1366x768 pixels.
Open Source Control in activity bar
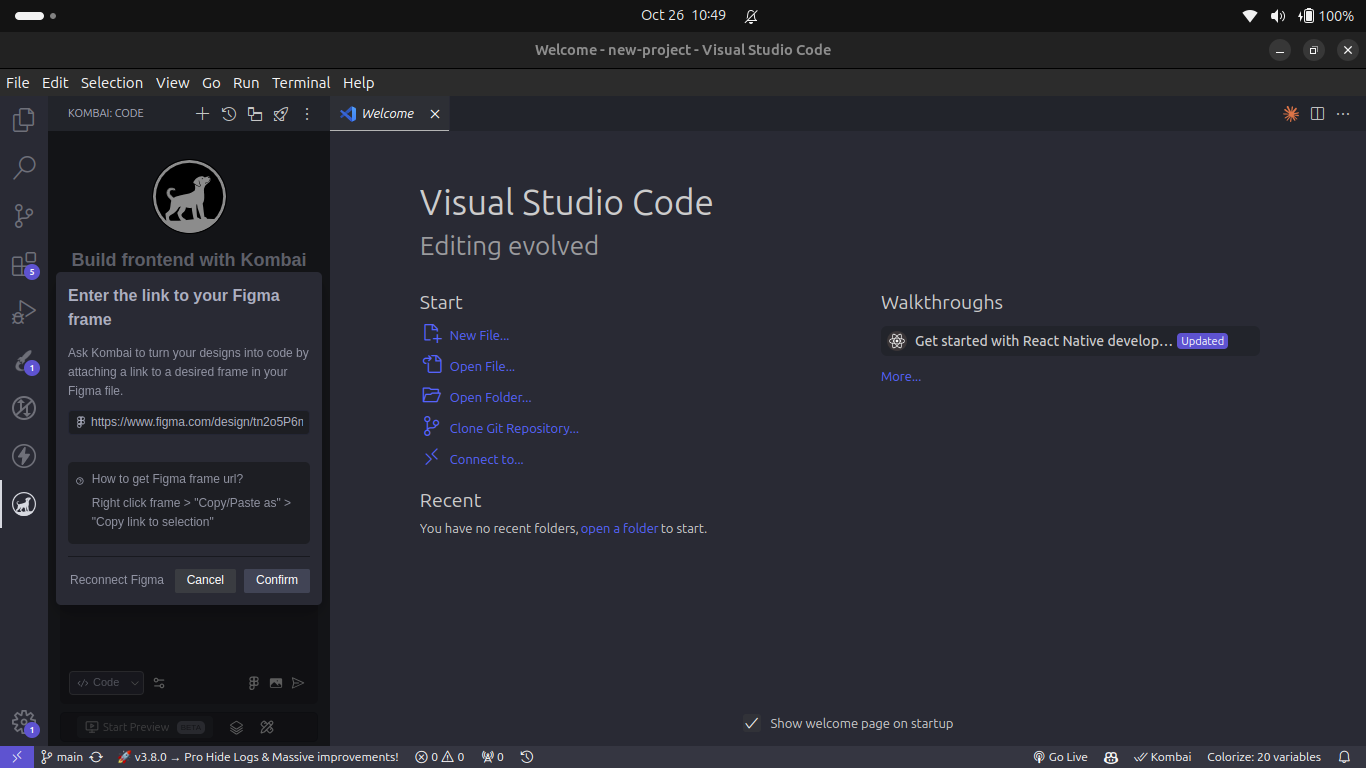pos(24,216)
